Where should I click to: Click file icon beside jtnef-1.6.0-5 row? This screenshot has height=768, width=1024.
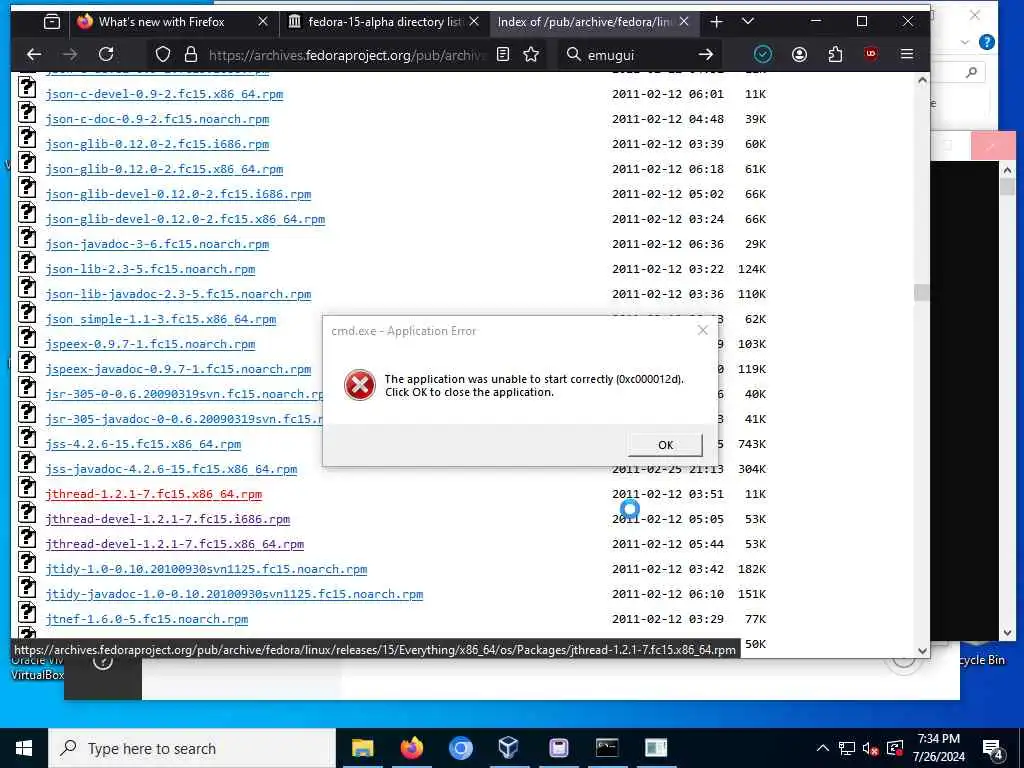click(x=27, y=612)
